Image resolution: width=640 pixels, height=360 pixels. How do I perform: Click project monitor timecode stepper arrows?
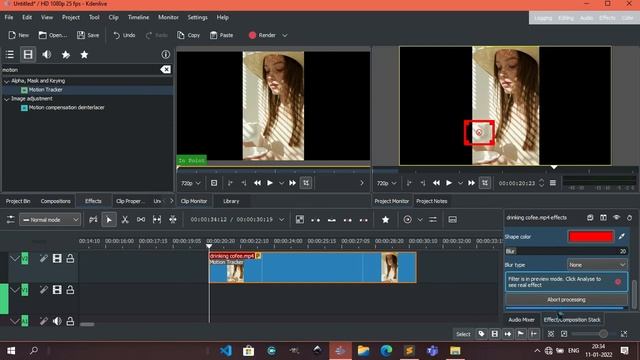(x=541, y=183)
